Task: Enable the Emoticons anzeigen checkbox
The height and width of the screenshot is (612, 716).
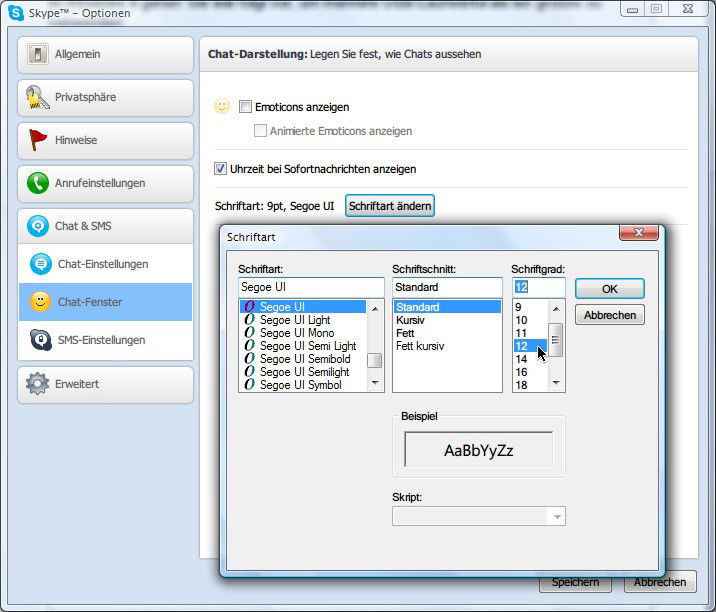Action: (245, 107)
